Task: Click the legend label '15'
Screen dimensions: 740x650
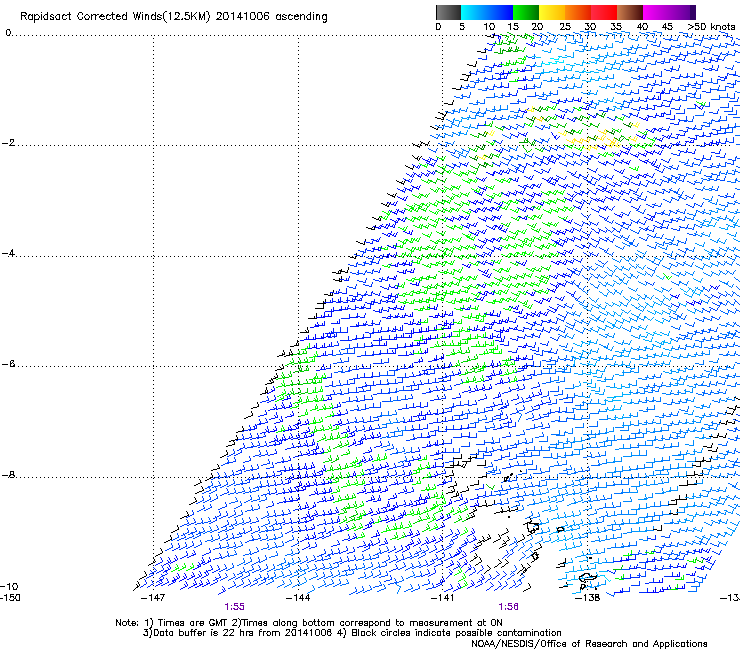Action: tap(513, 27)
